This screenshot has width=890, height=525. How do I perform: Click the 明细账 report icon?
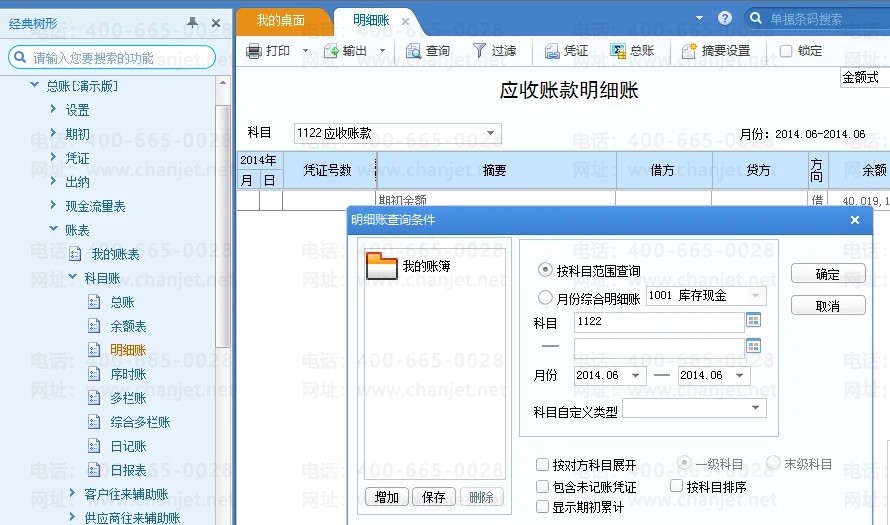point(94,350)
